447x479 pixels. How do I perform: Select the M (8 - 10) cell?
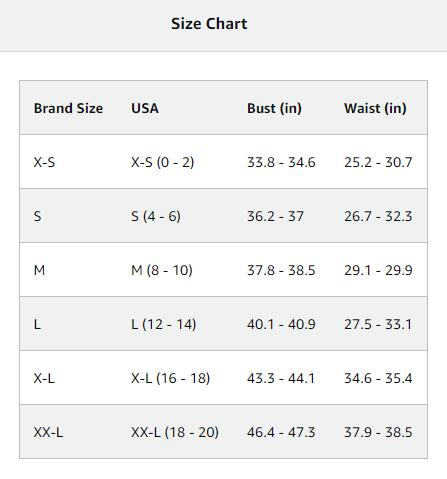click(162, 270)
